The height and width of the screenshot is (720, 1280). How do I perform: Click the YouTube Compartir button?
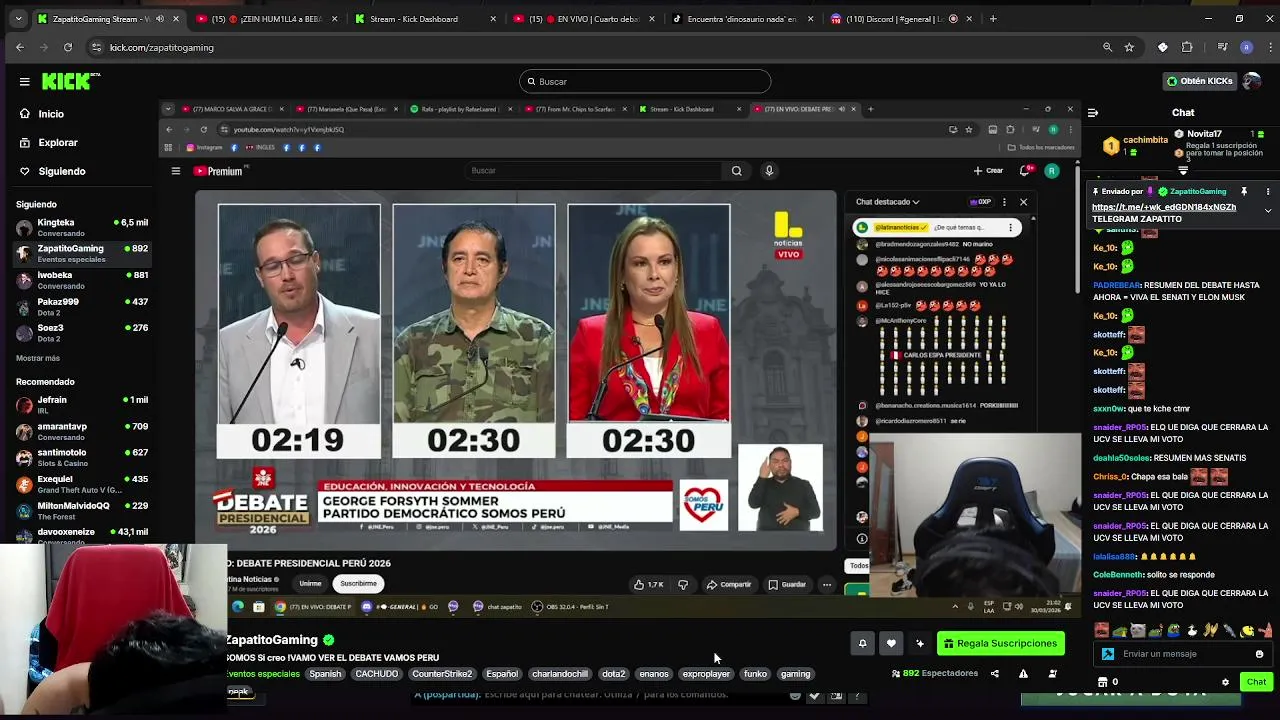pos(728,584)
